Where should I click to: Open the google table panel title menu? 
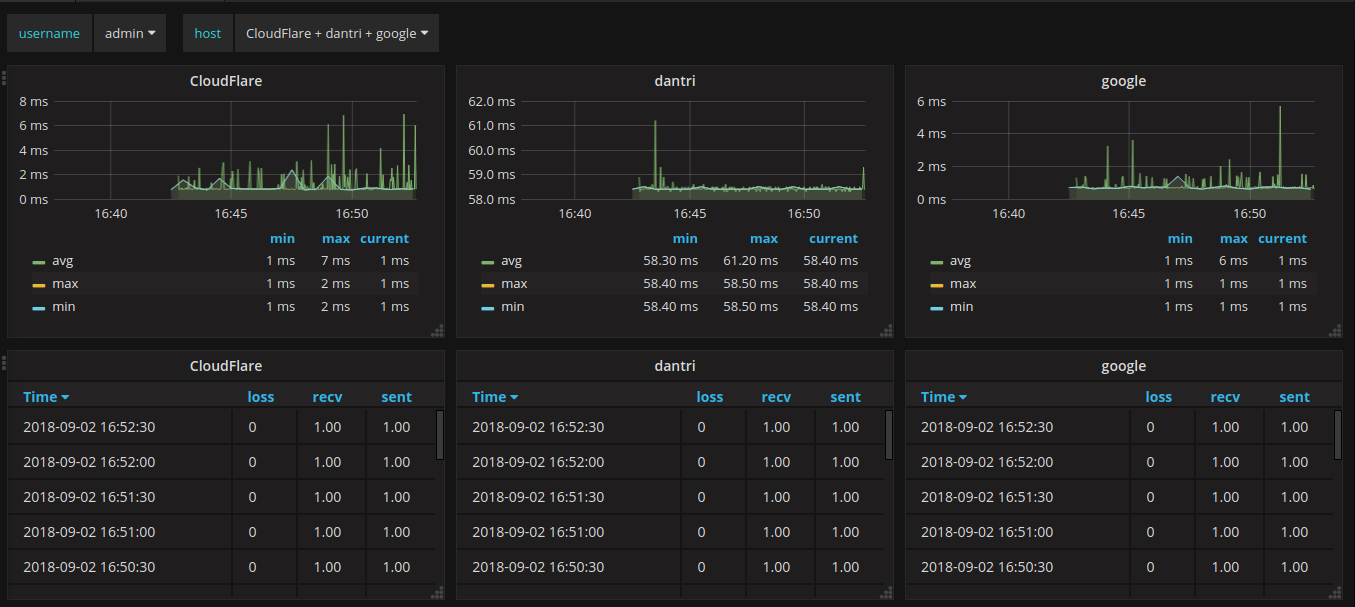point(1123,366)
